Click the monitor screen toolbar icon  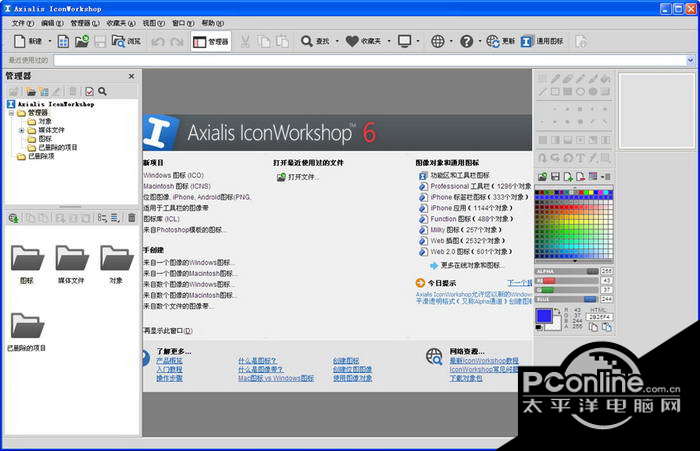[x=404, y=42]
